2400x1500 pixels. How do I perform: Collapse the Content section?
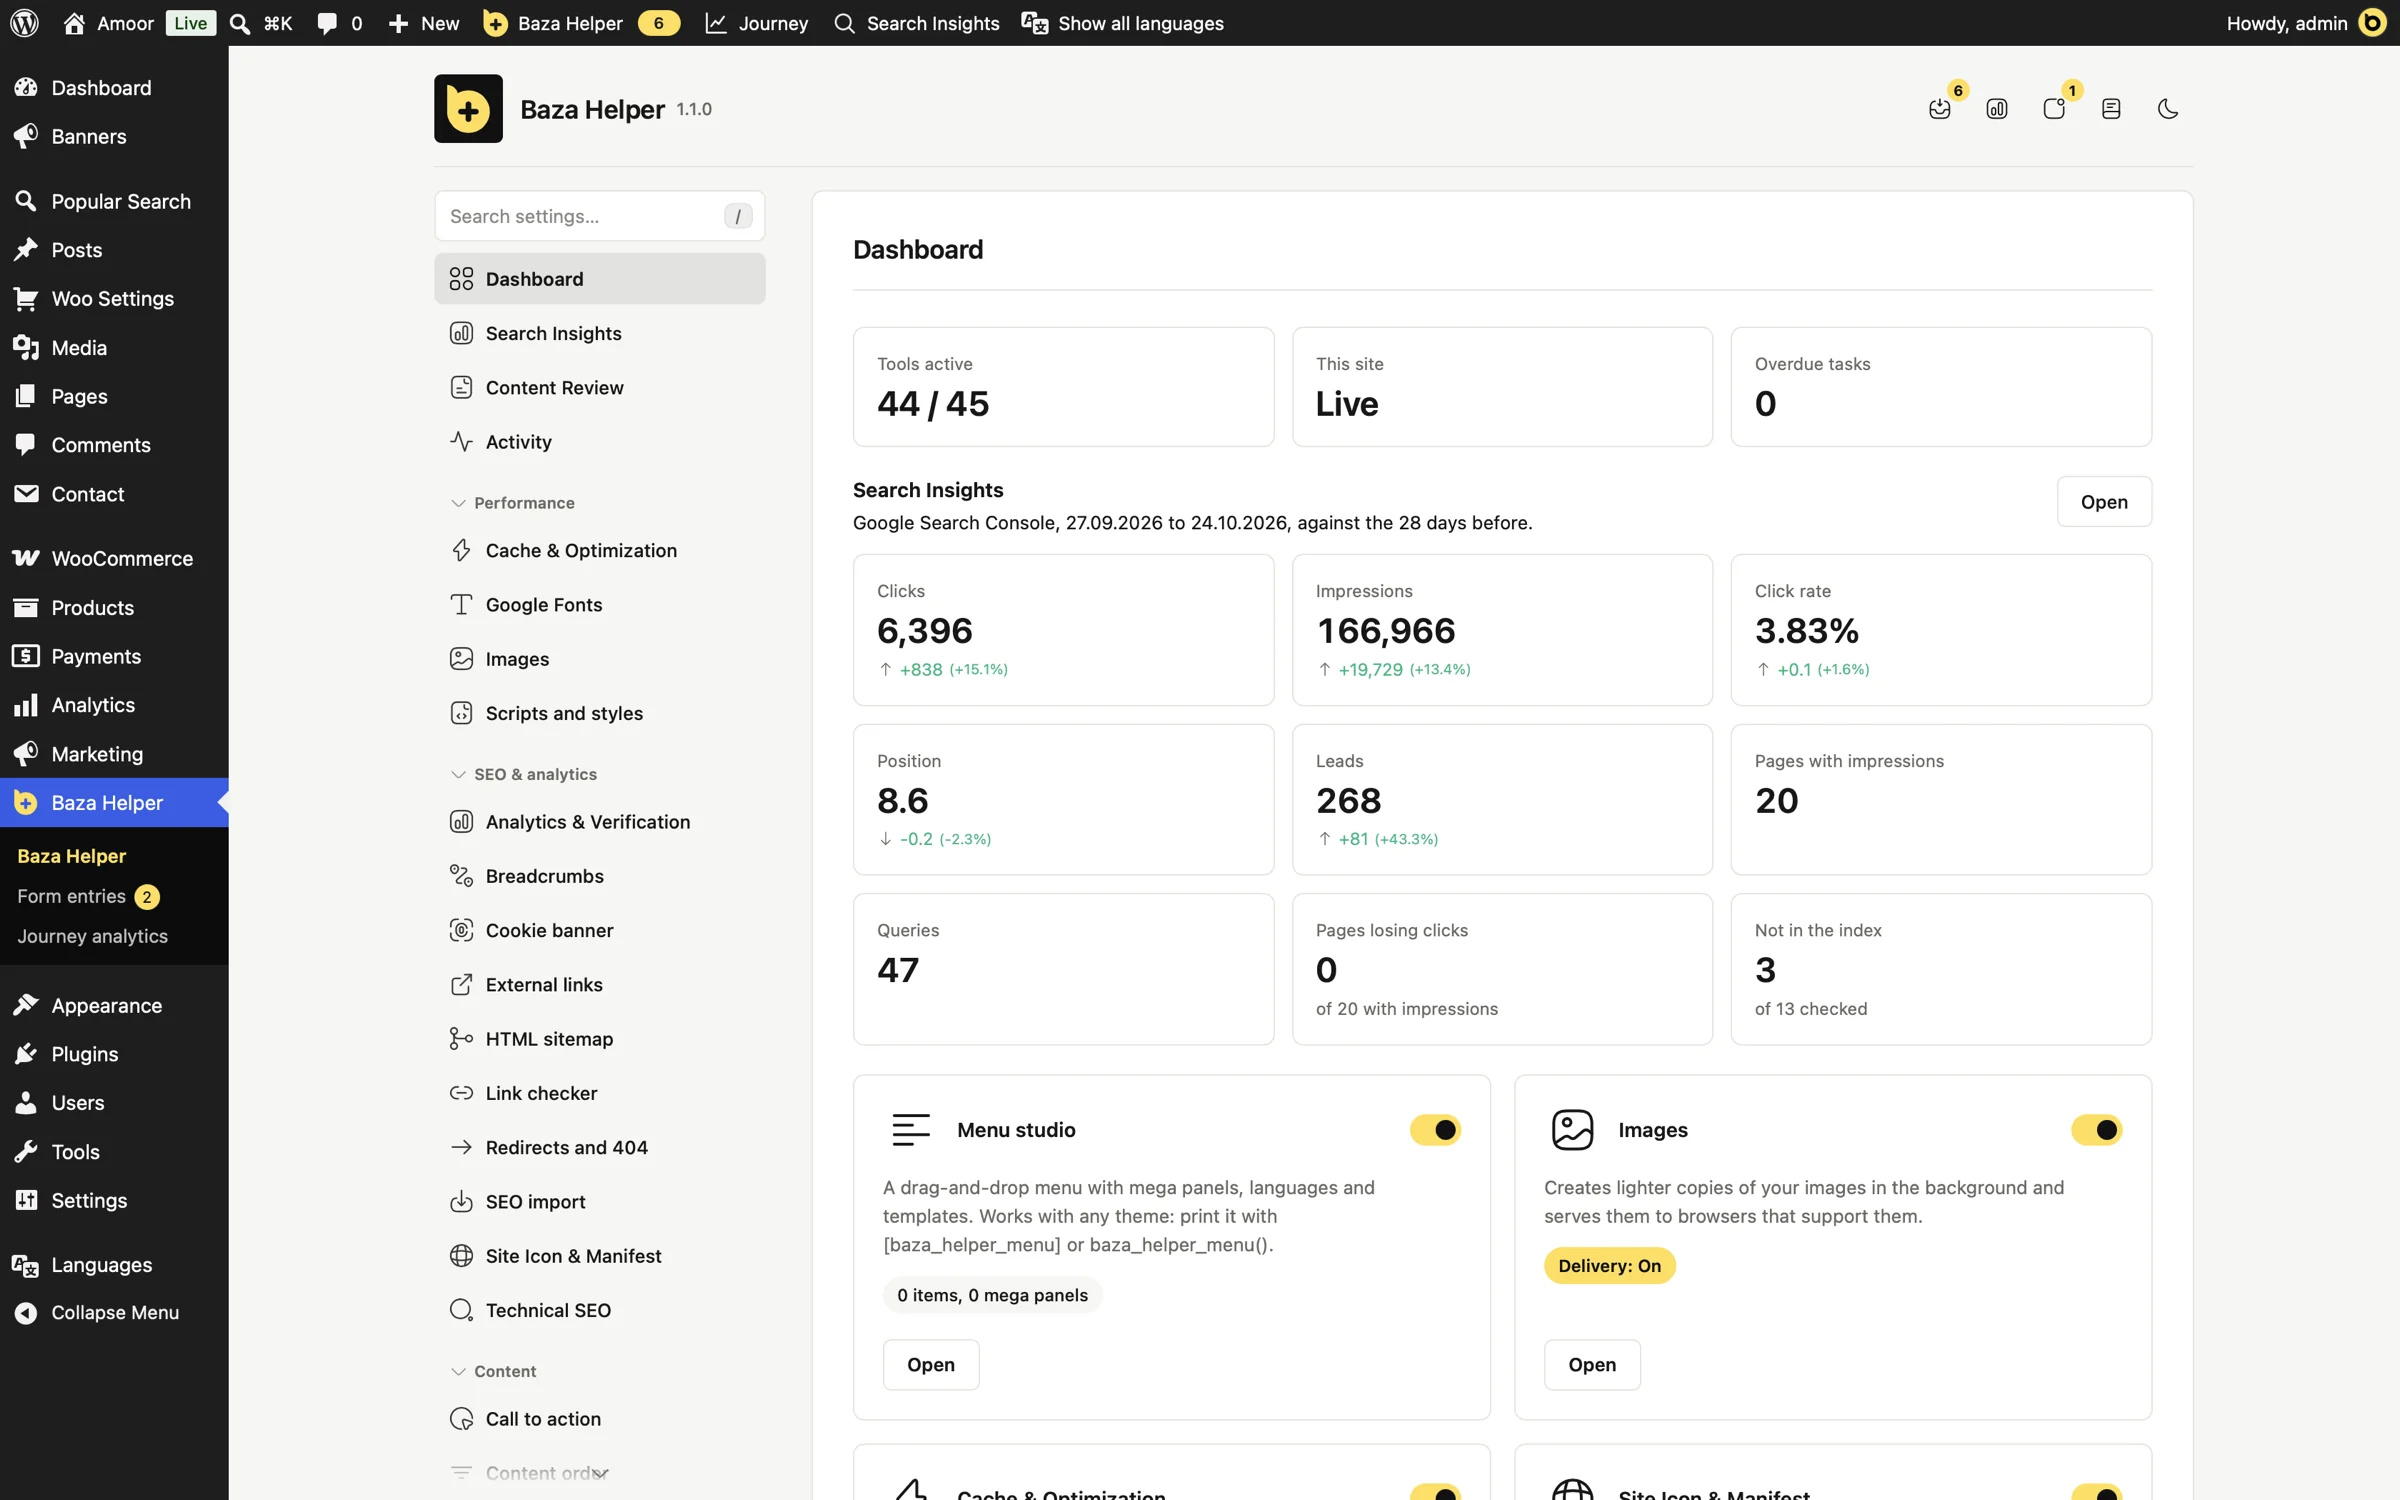point(494,1371)
